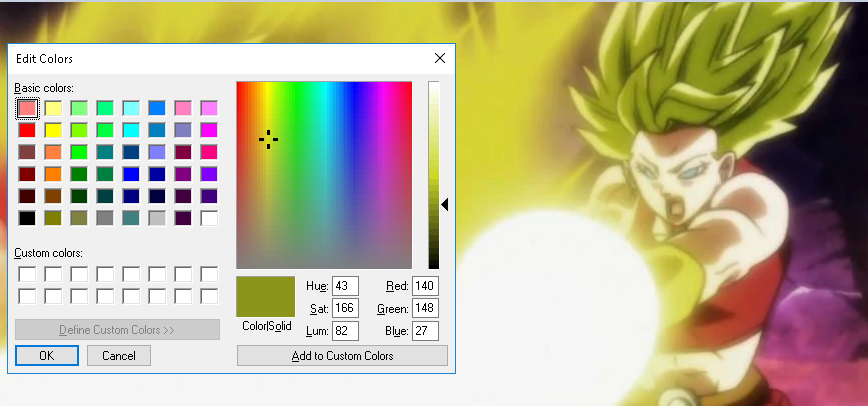Click into the Hue value field
The image size is (868, 406).
(x=345, y=286)
